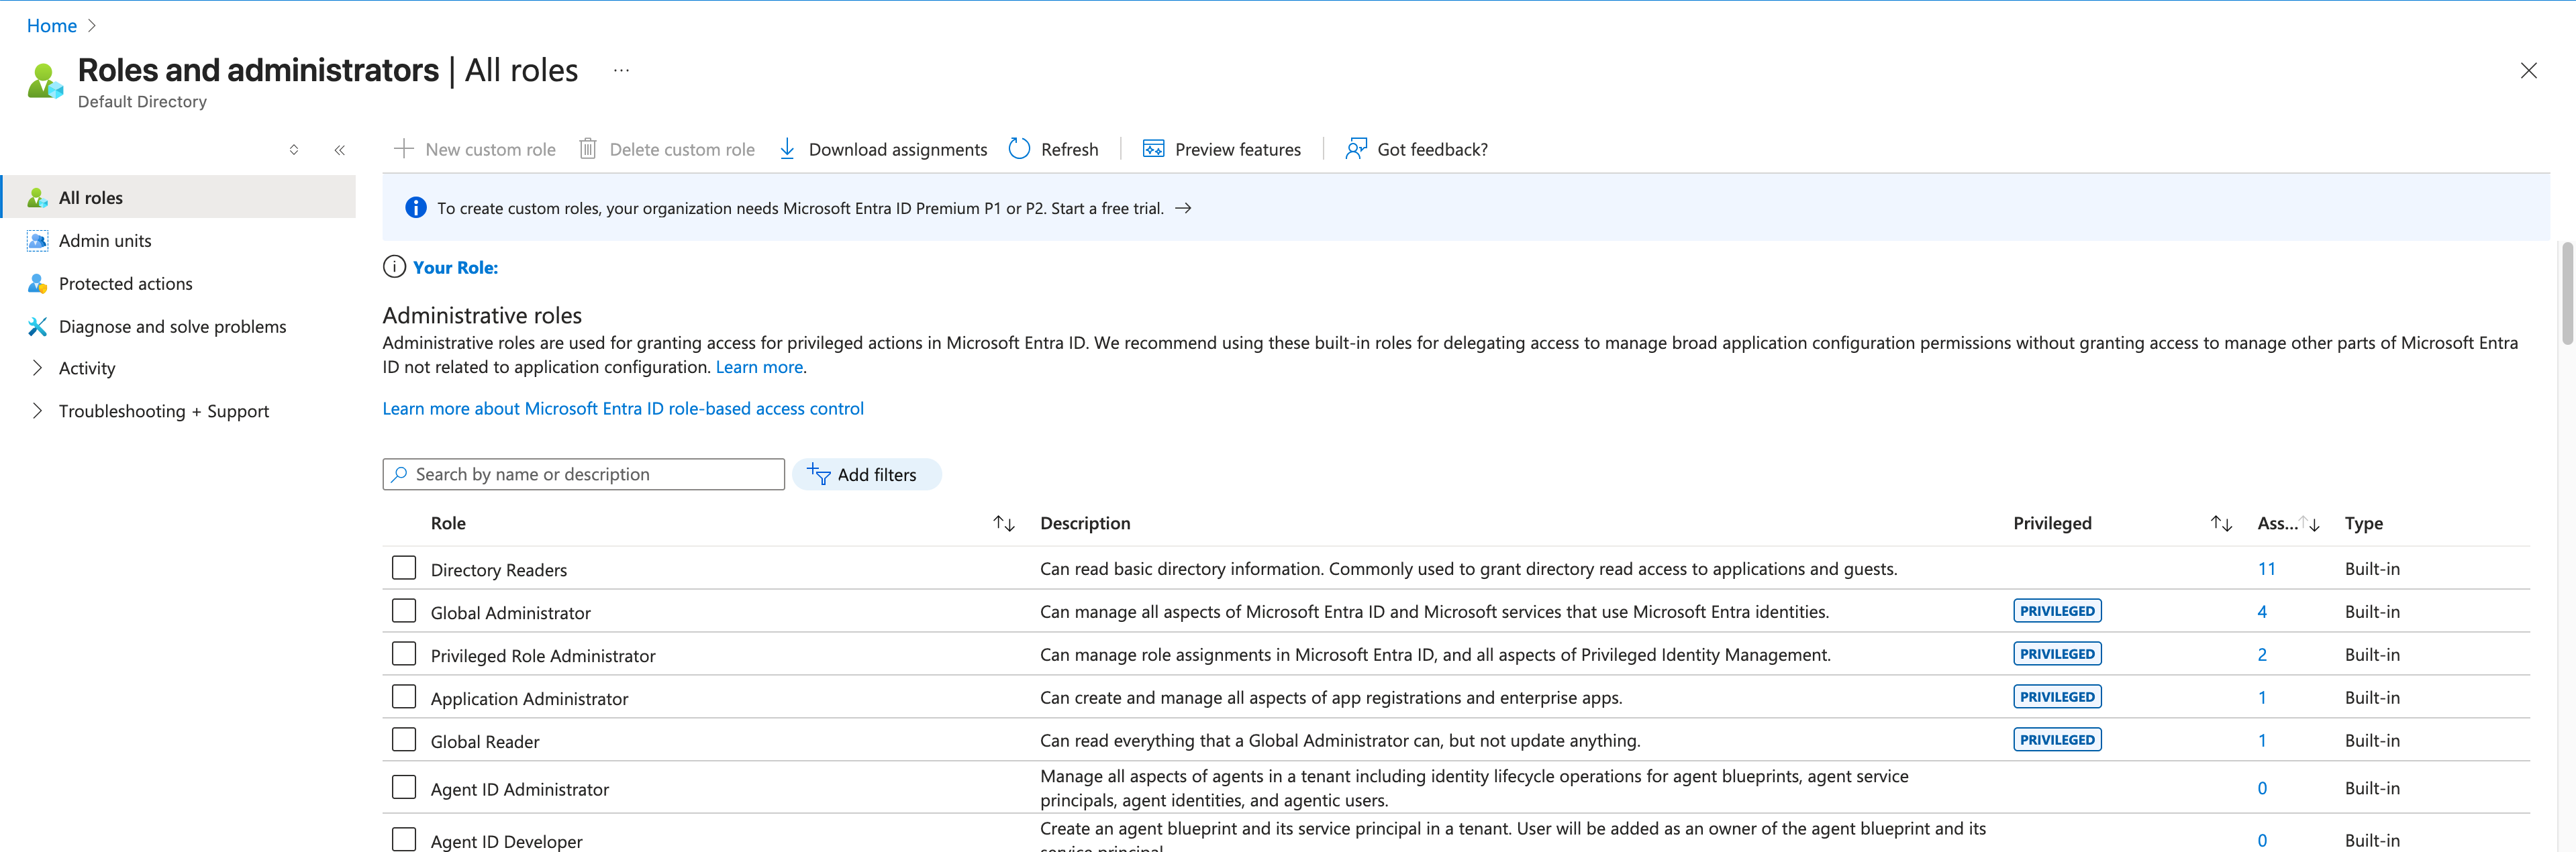Check the Directory Readers checkbox
The height and width of the screenshot is (852, 2576).
click(404, 568)
